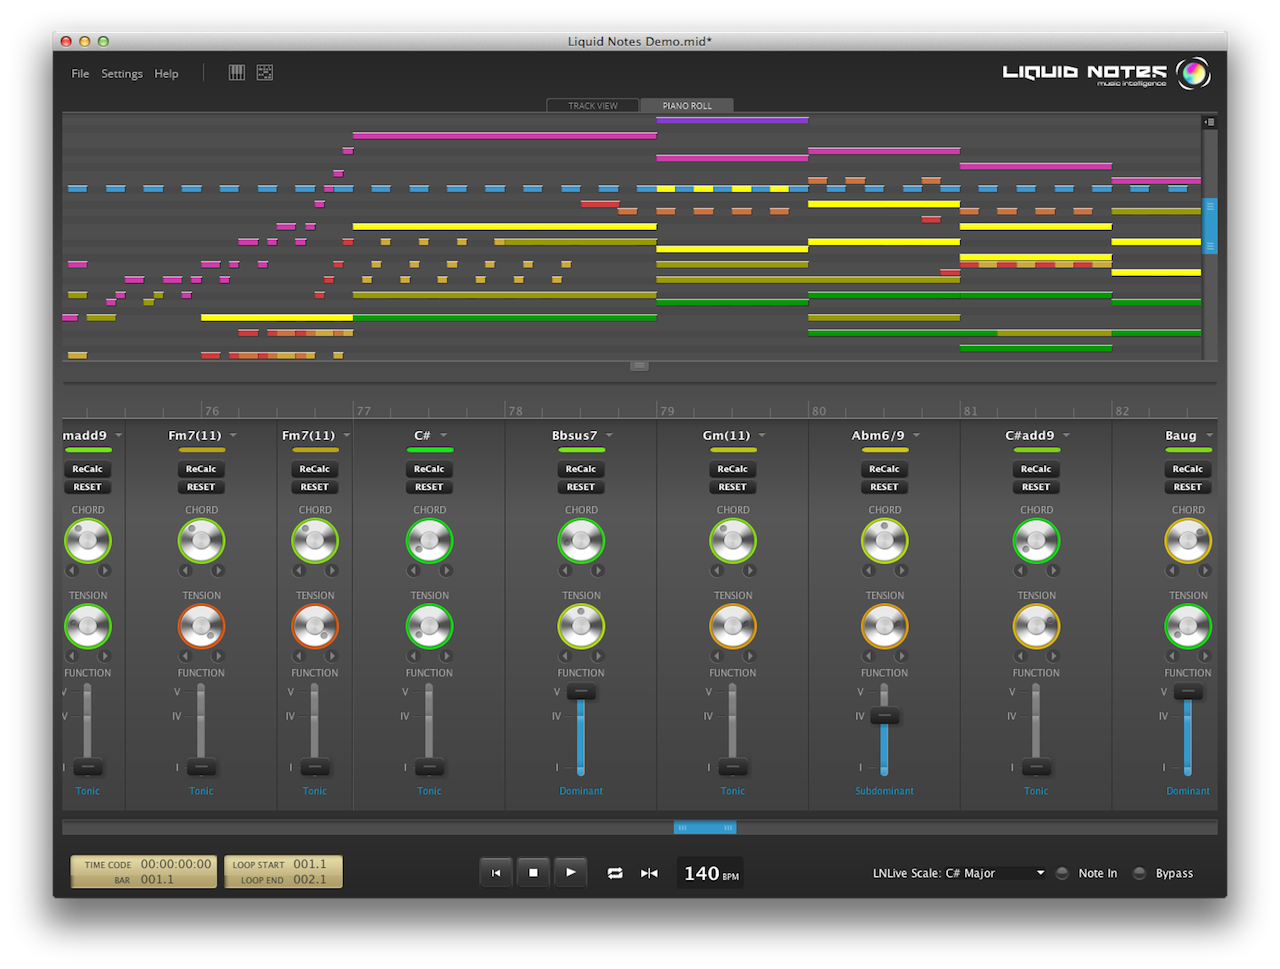Switch to the Track View tab

tap(593, 105)
